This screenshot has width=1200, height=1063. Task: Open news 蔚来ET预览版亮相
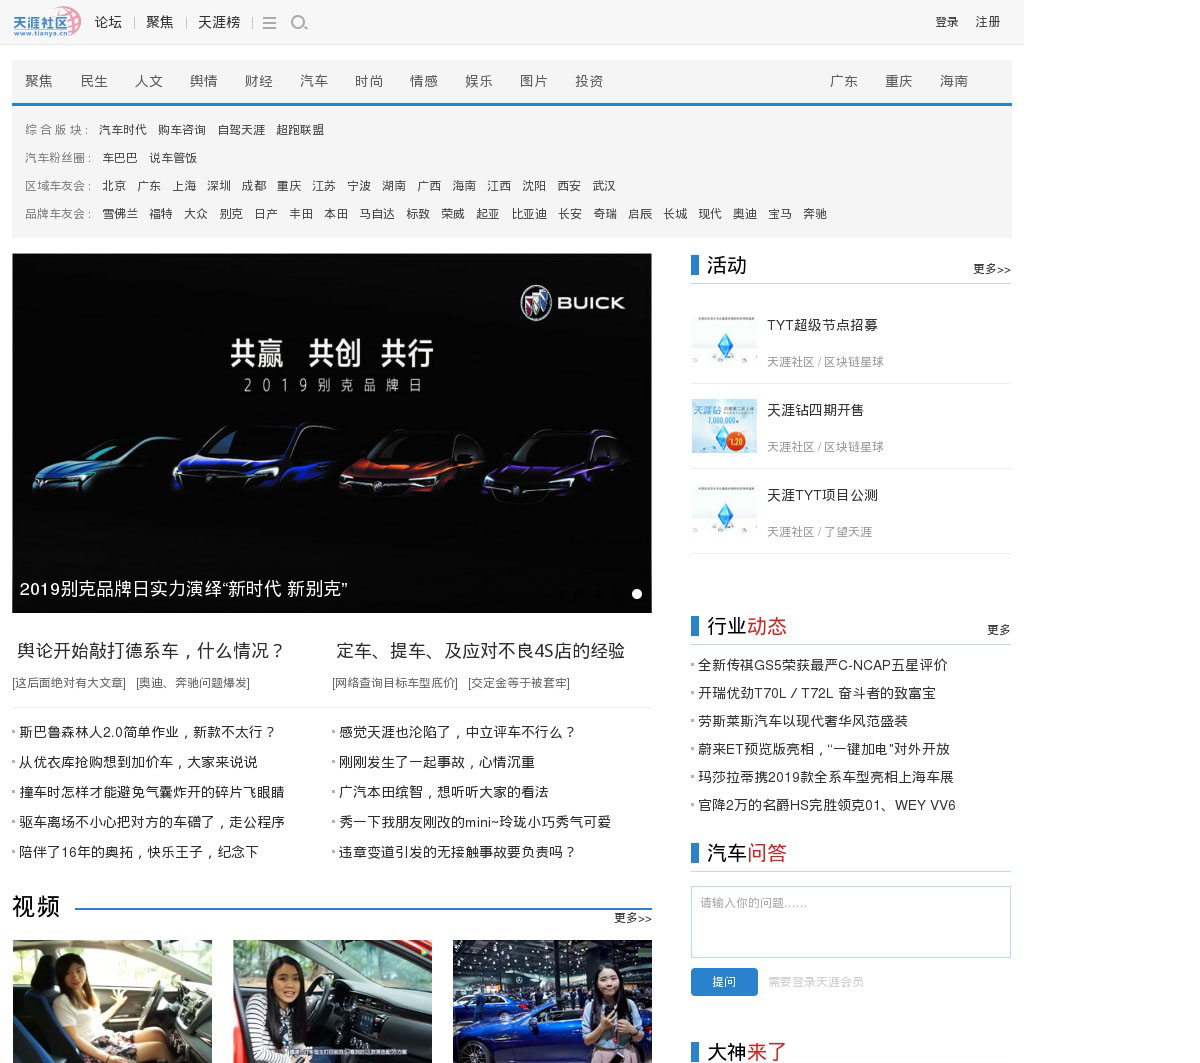coord(824,749)
